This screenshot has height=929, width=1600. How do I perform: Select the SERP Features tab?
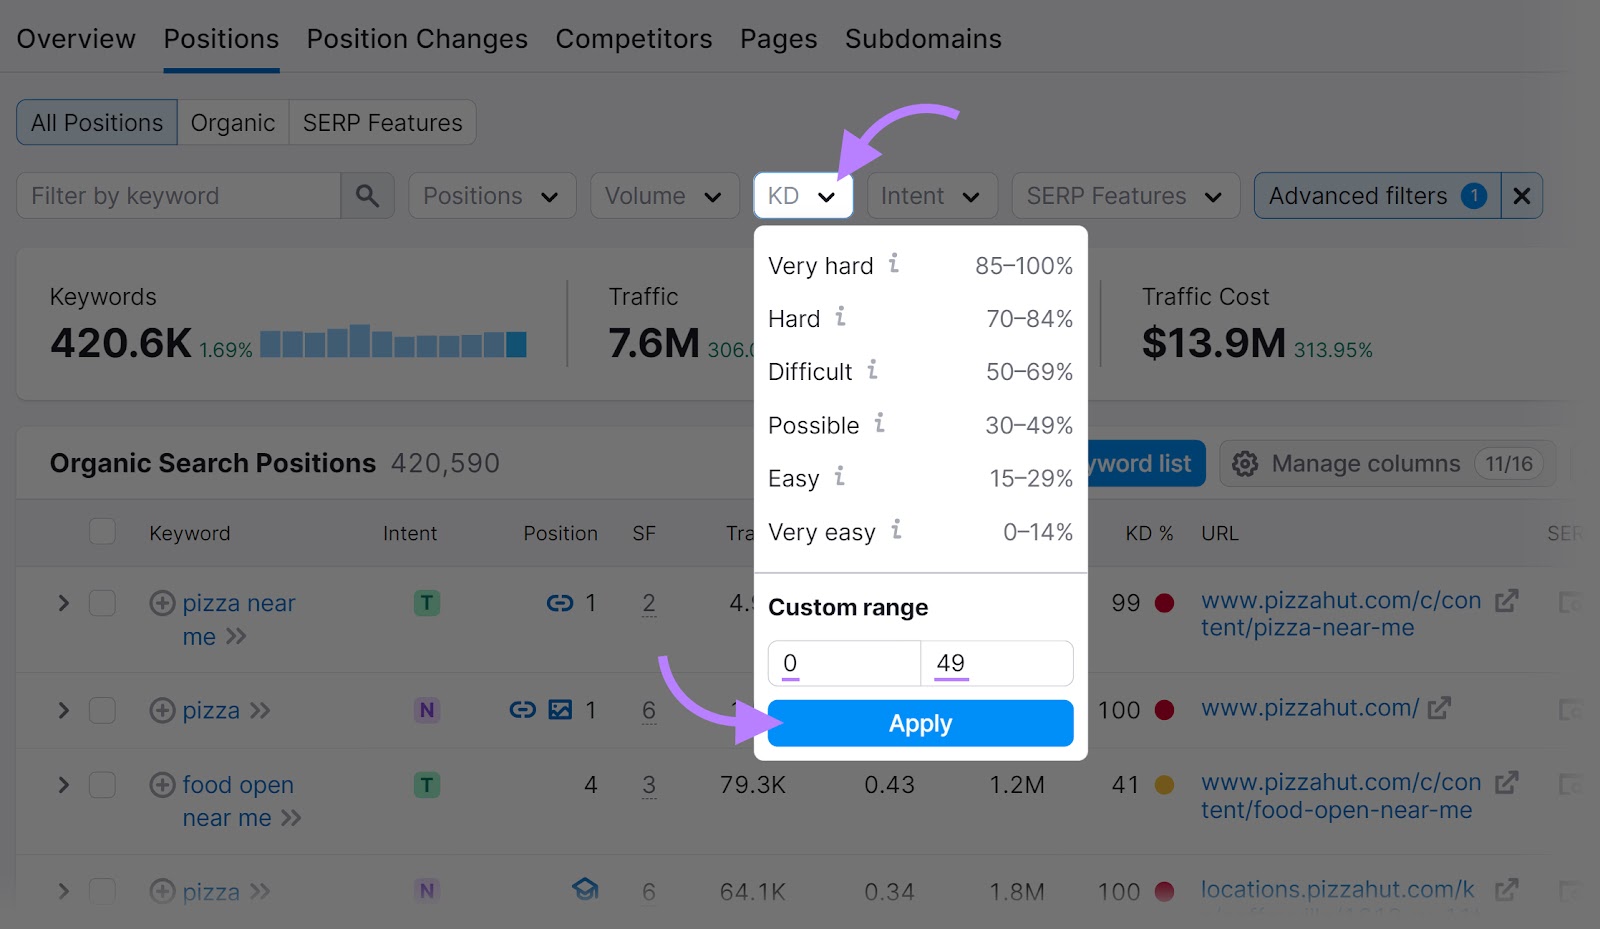382,123
